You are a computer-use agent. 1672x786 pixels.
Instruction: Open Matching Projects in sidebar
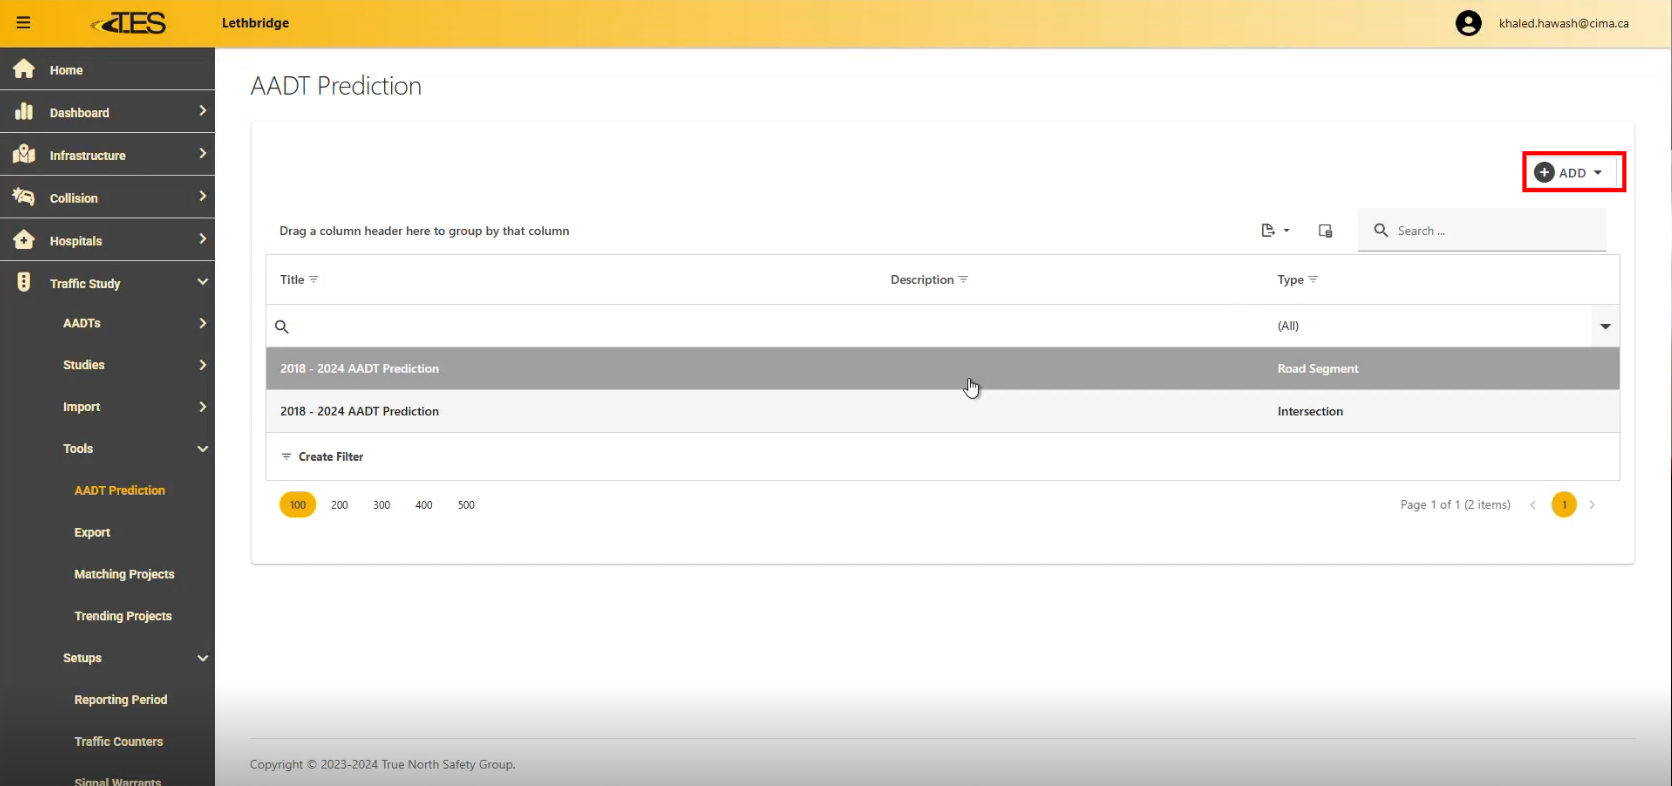coord(124,574)
